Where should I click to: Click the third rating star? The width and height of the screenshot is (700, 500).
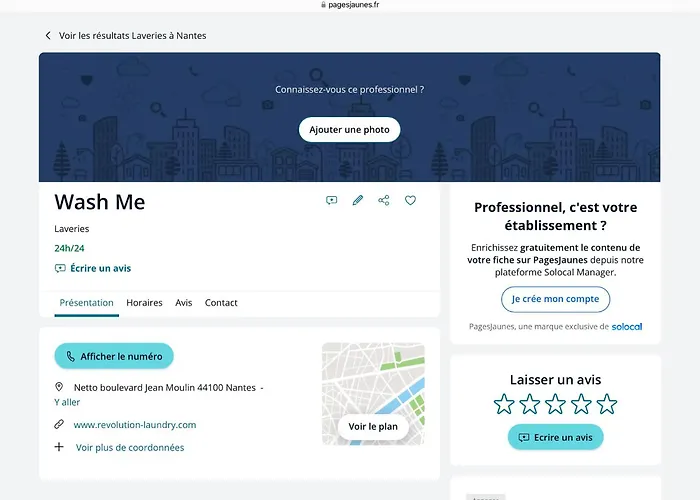pos(555,404)
